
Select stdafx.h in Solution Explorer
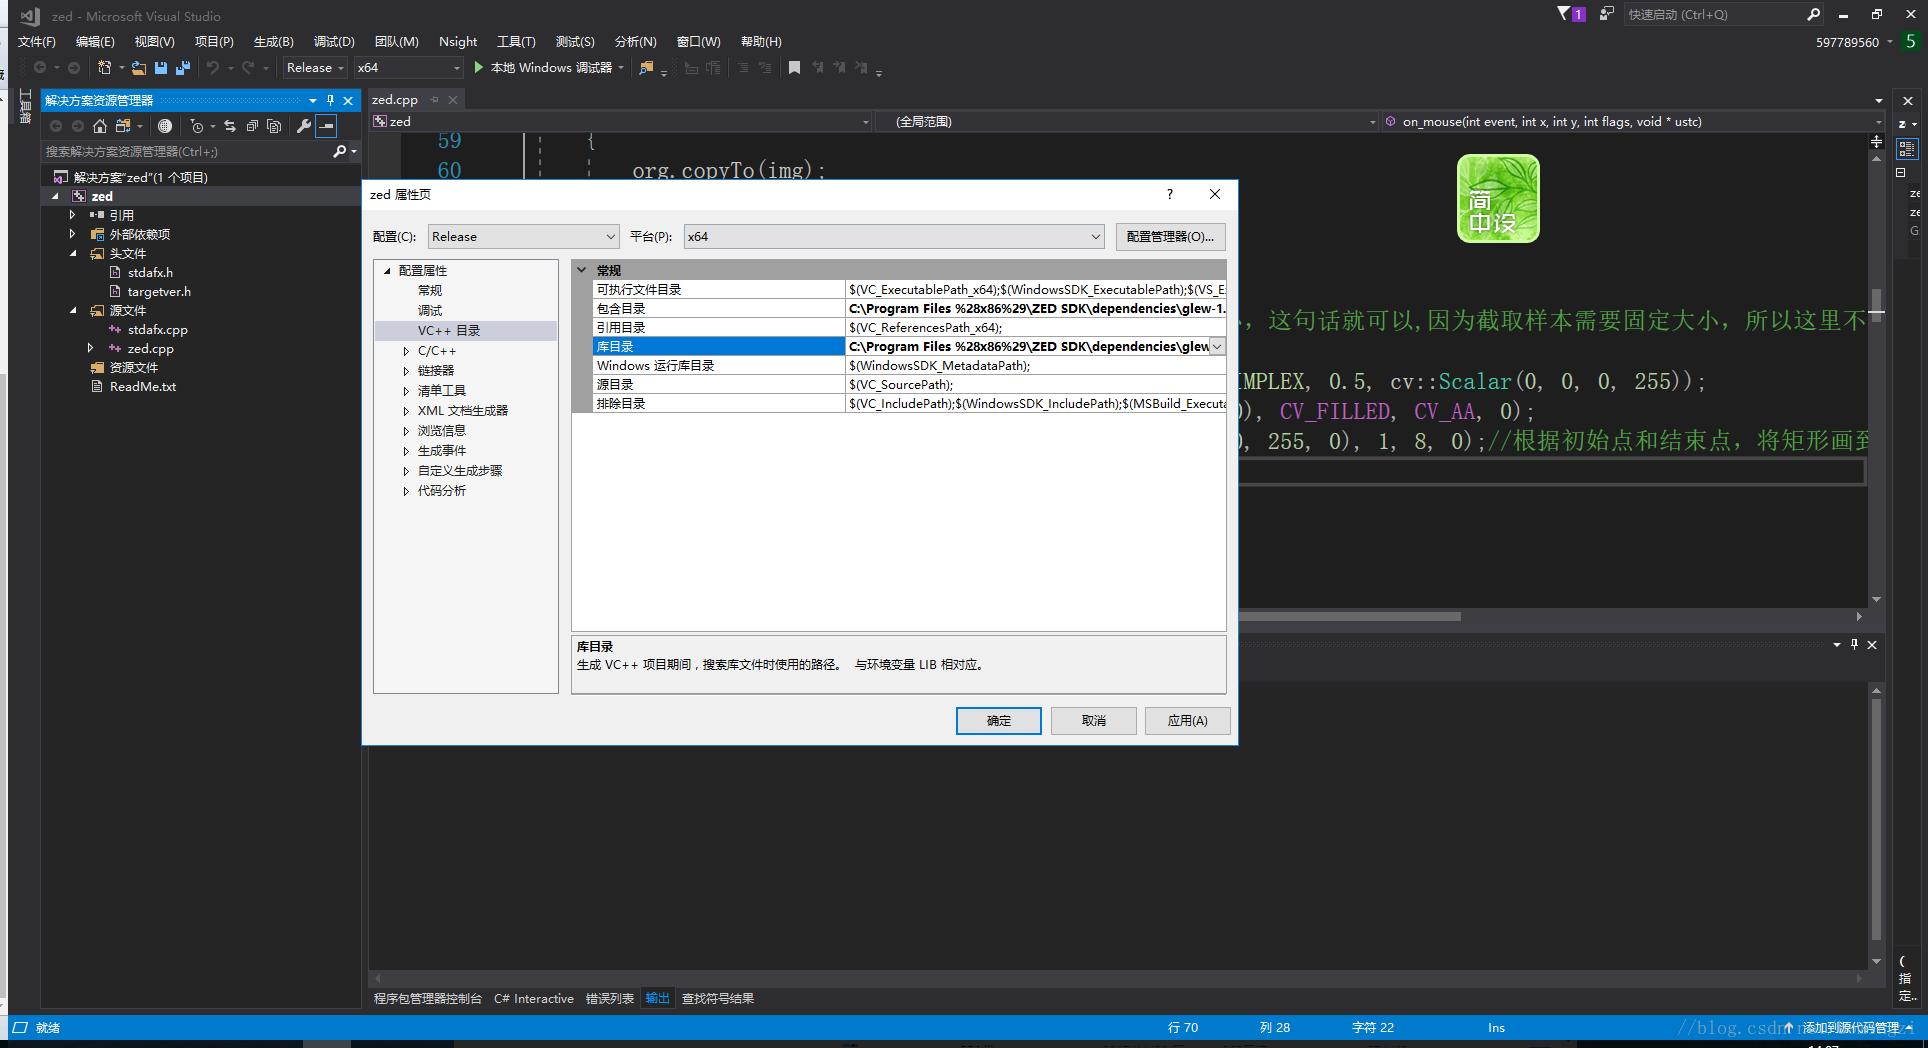pyautogui.click(x=150, y=273)
